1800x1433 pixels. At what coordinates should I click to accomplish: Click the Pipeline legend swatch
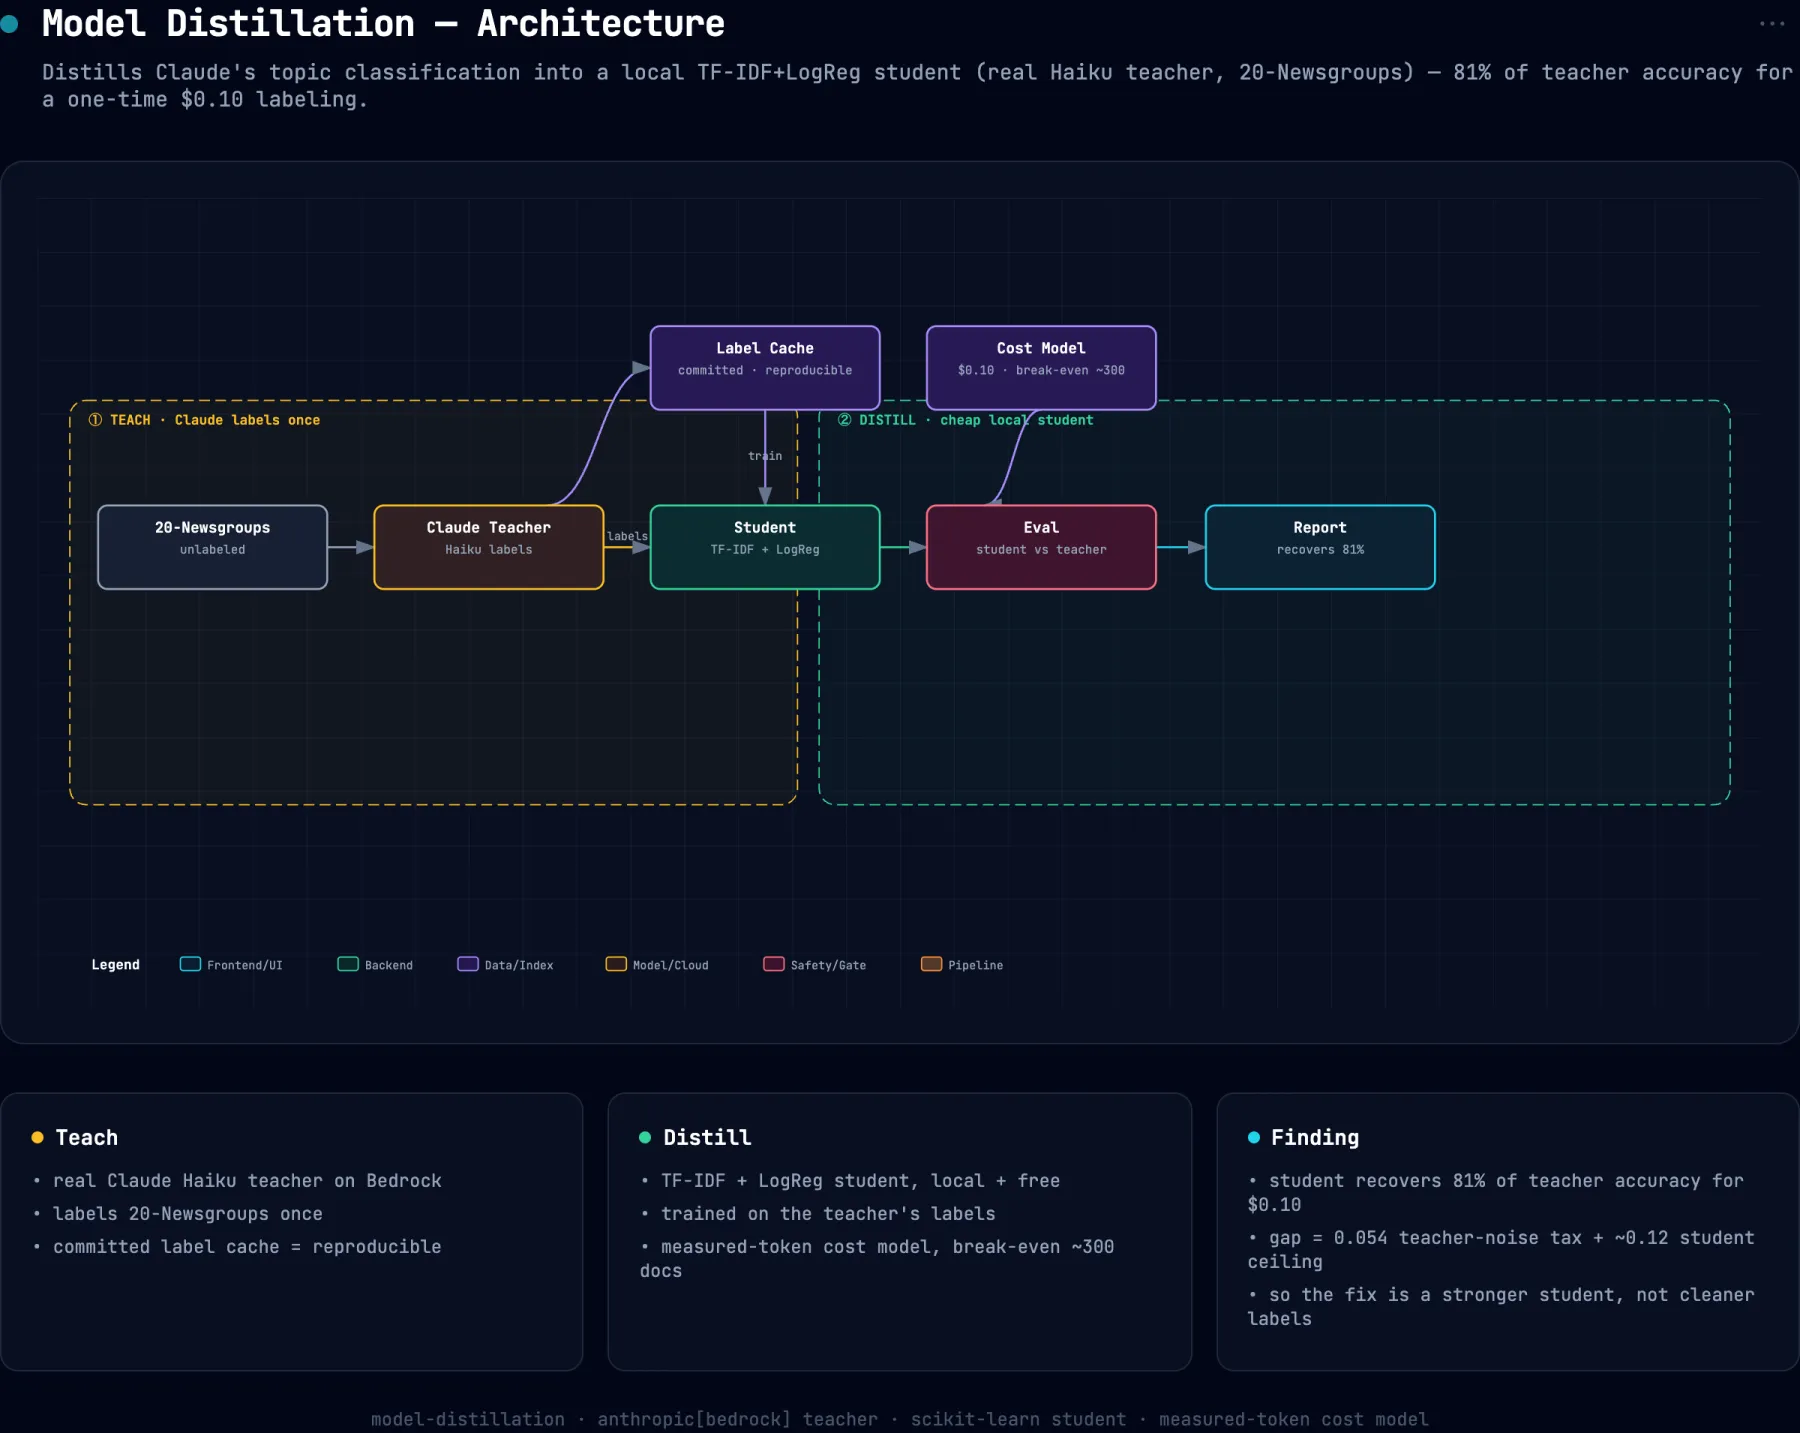[931, 964]
